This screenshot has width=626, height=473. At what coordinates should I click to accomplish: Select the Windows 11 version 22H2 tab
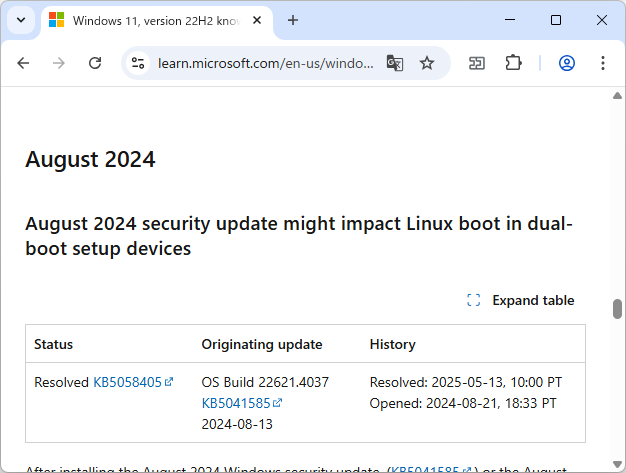pyautogui.click(x=156, y=21)
